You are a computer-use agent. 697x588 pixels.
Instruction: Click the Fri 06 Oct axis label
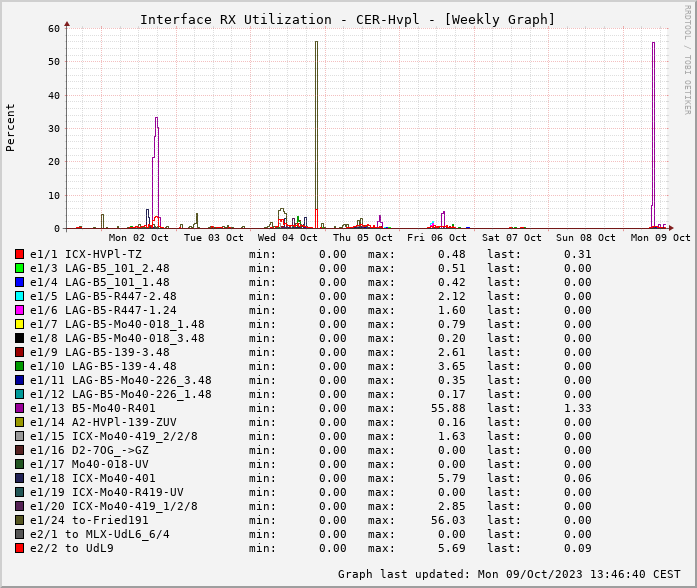click(x=437, y=238)
